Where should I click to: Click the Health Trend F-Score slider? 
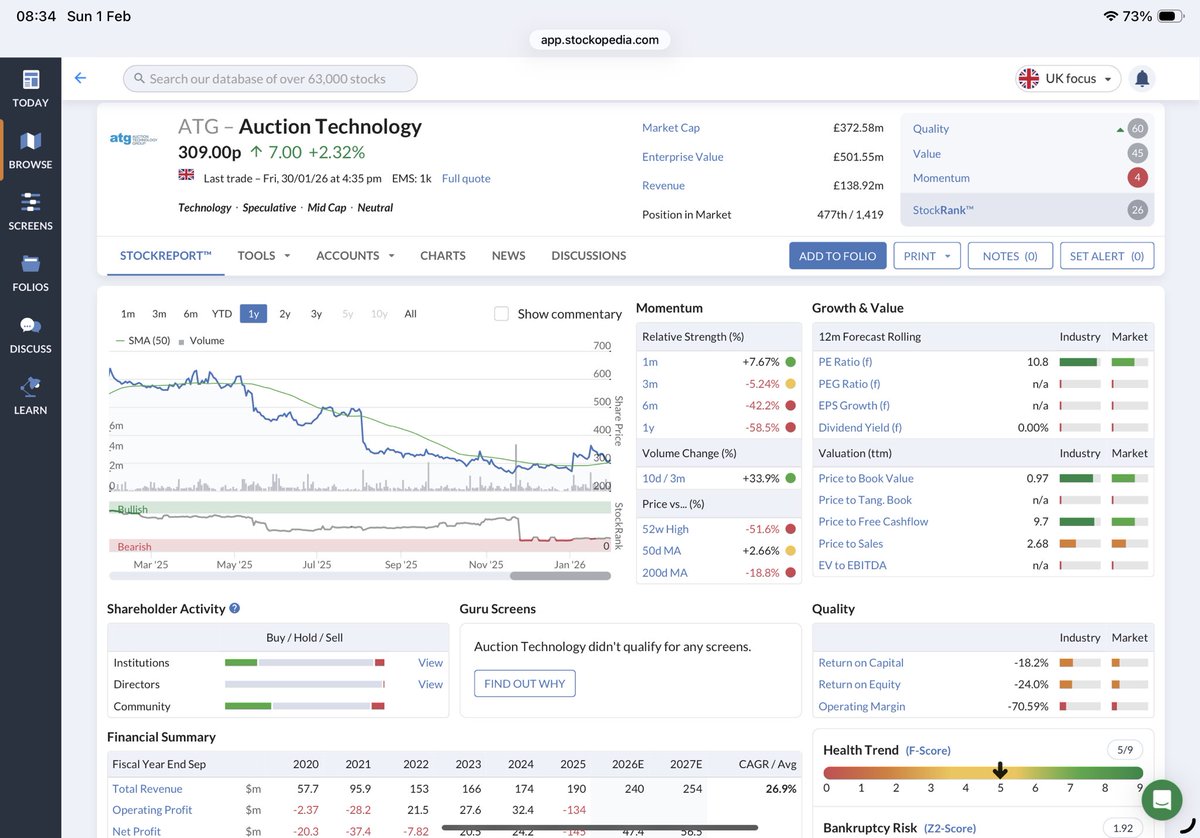983,772
